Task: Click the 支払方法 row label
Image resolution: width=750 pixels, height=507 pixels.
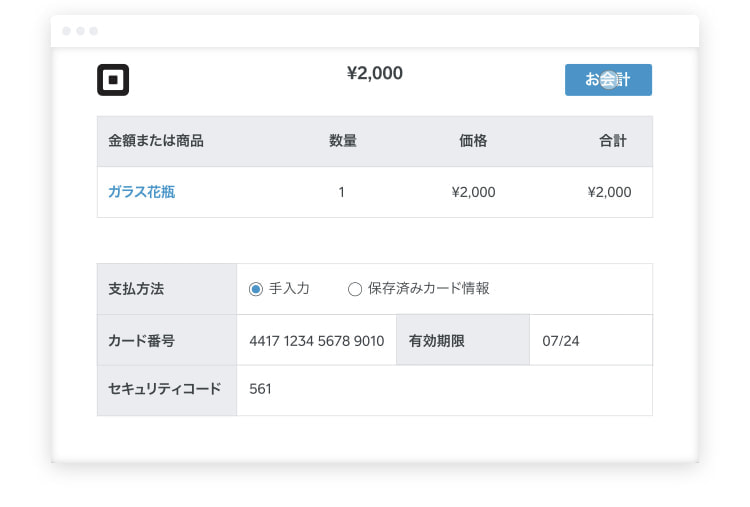Action: (136, 289)
